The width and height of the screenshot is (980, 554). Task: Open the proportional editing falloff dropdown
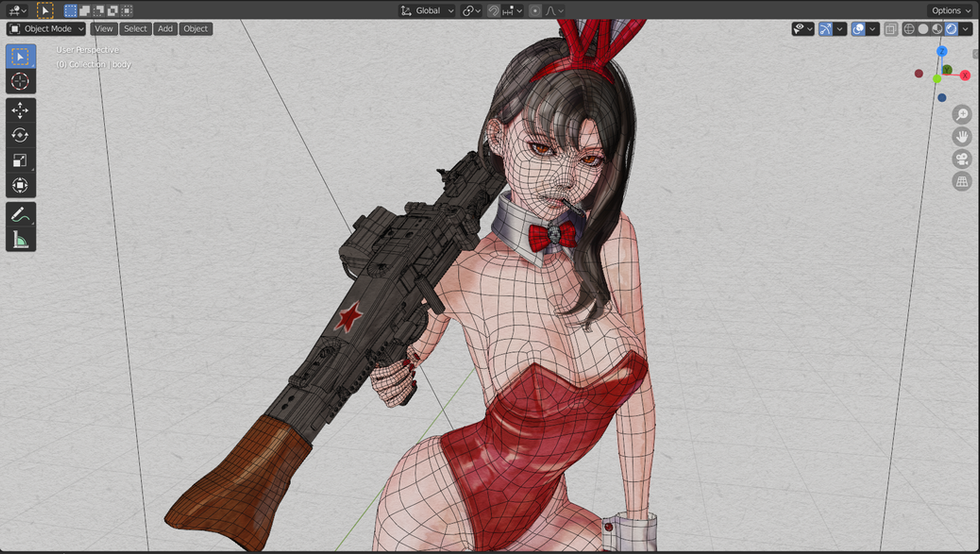point(554,11)
